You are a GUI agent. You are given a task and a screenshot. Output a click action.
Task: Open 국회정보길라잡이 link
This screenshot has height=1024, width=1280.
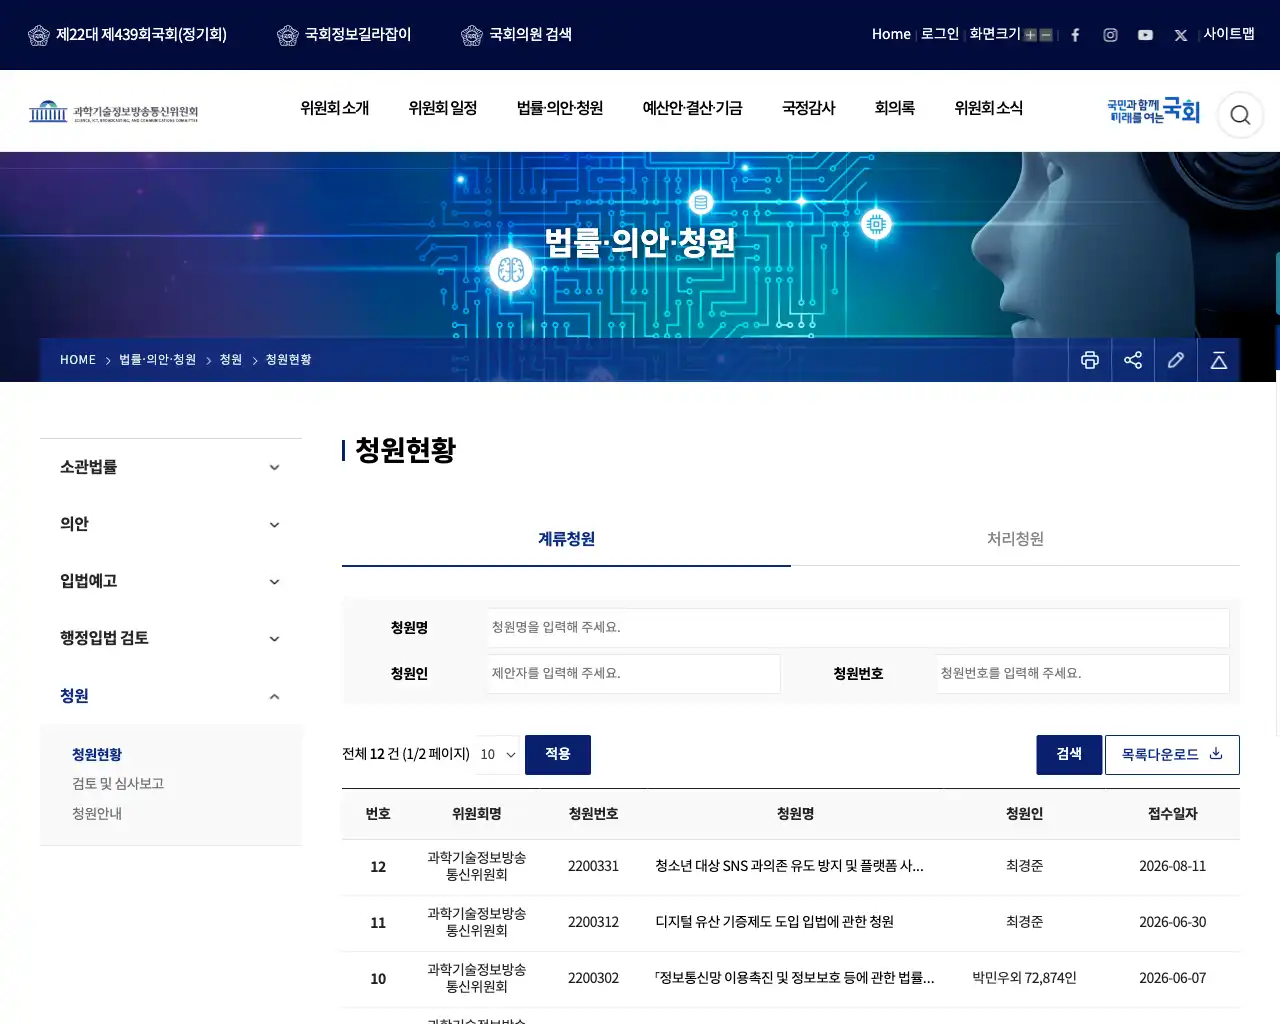point(344,35)
